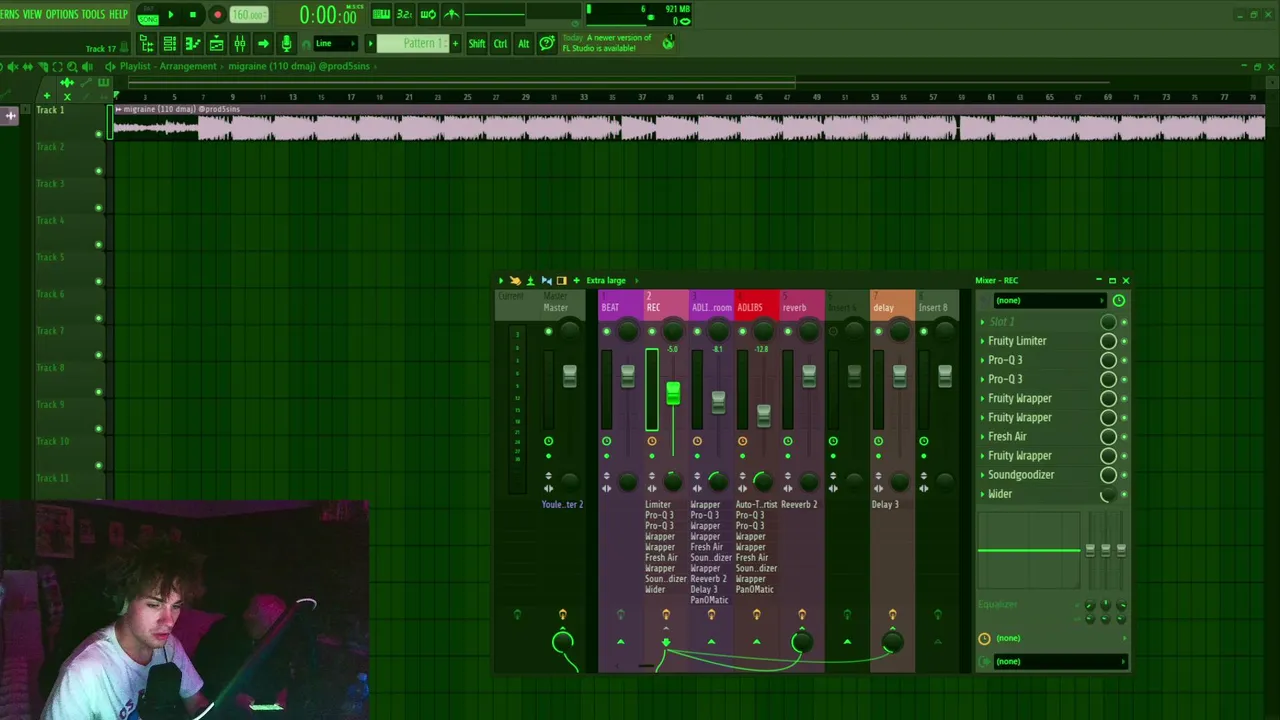Viewport: 1280px width, 720px height.
Task: Mute the BEAT mixer track
Action: point(606,331)
